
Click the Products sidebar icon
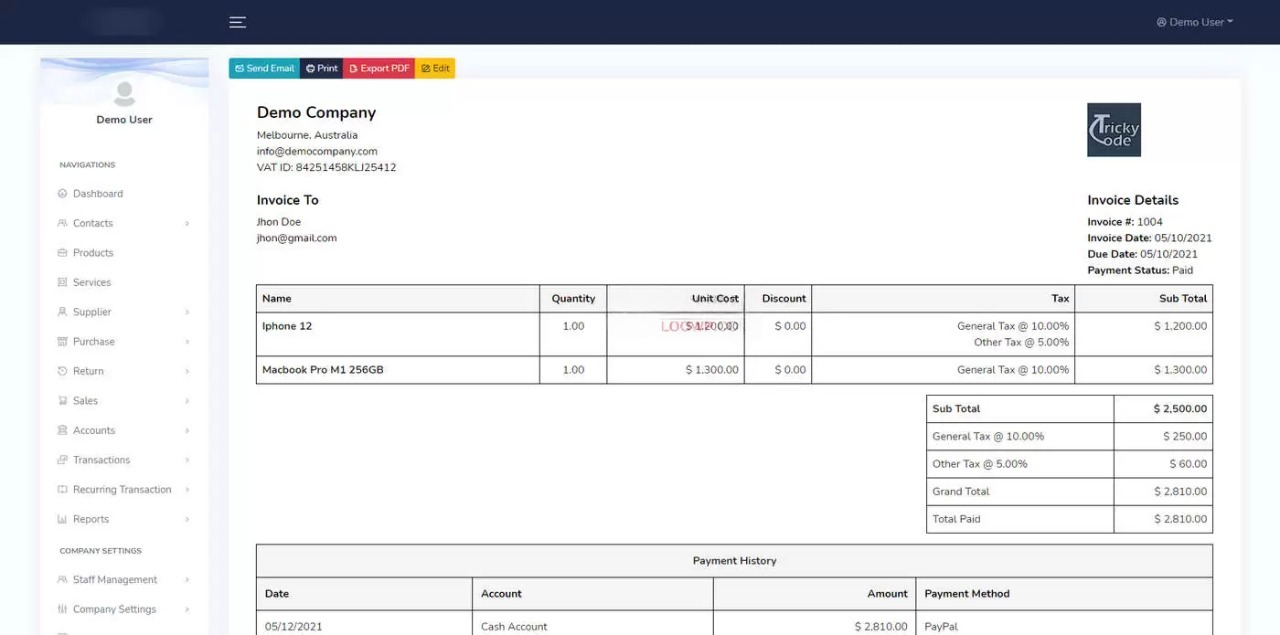pos(63,253)
